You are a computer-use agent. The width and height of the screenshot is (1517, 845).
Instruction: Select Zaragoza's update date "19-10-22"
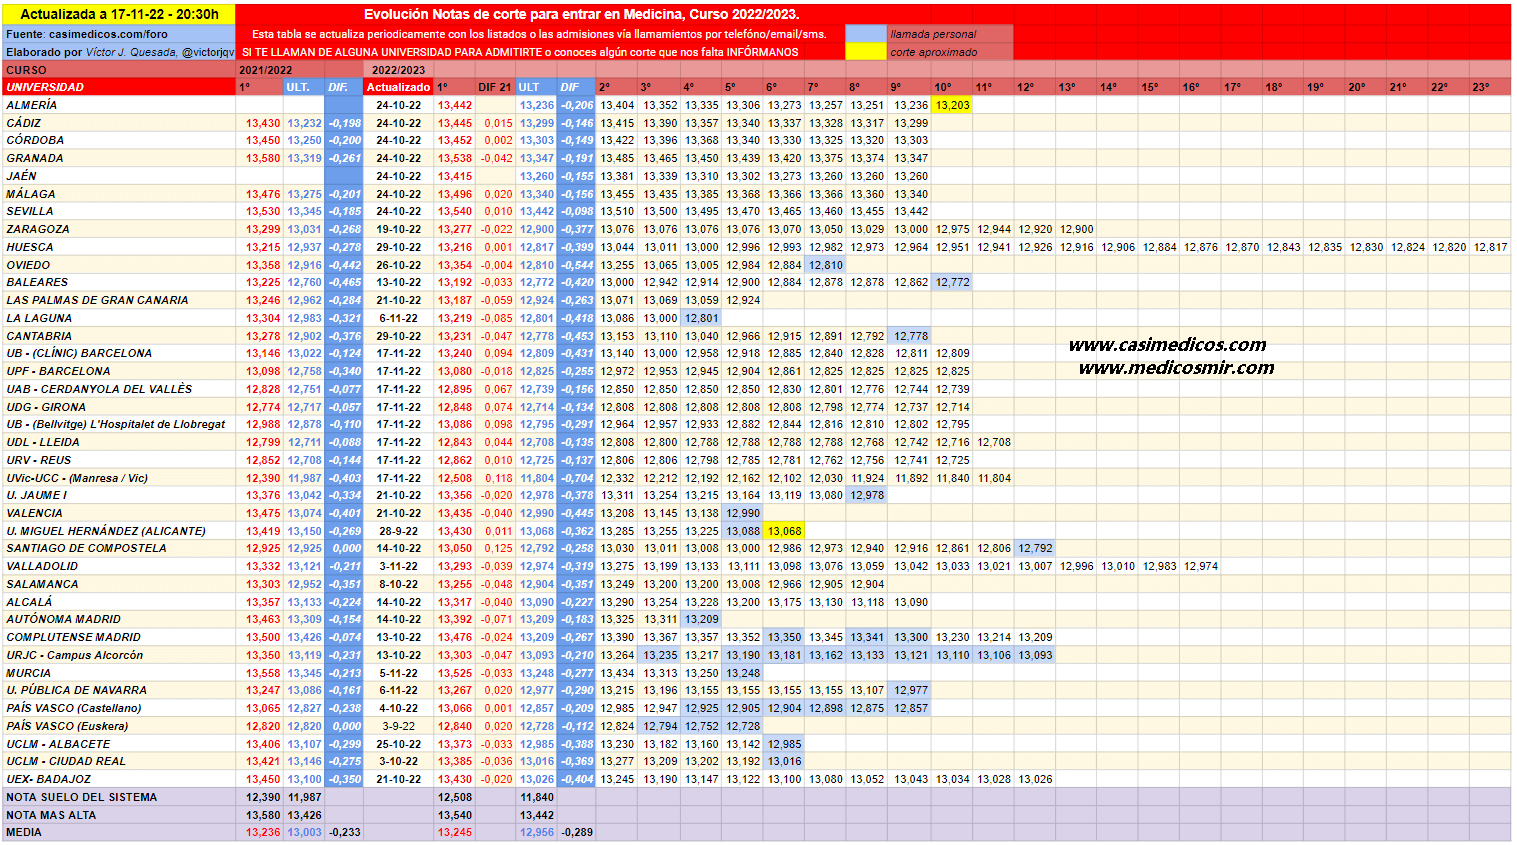(398, 229)
